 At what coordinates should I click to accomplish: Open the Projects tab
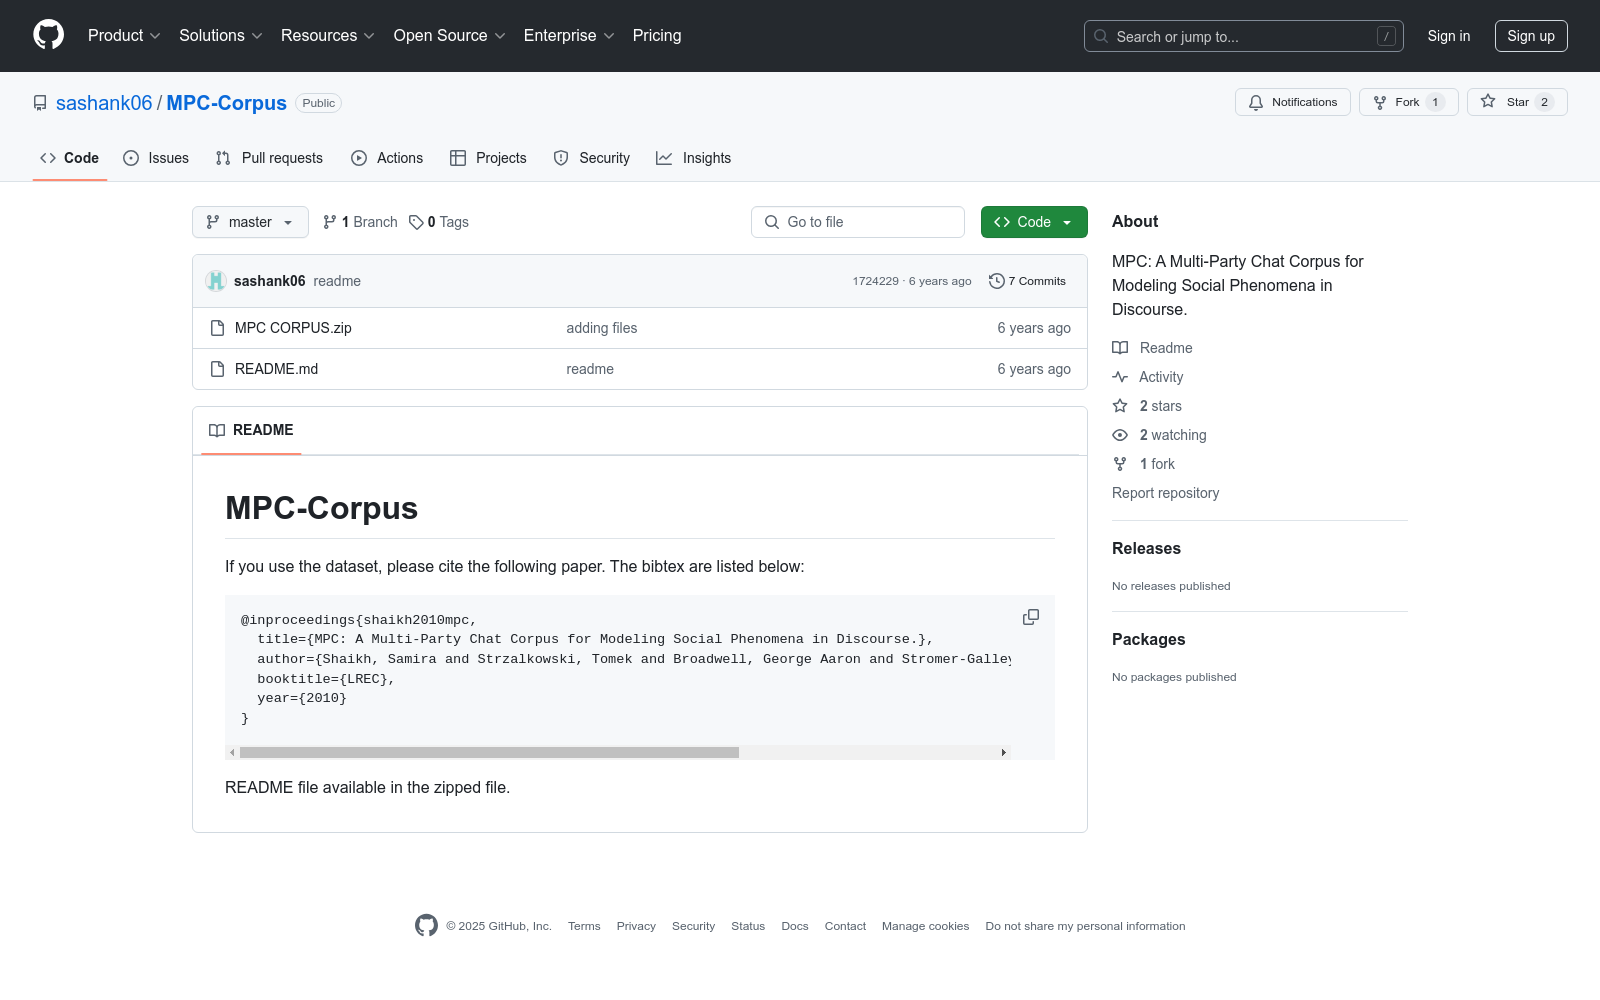click(488, 158)
